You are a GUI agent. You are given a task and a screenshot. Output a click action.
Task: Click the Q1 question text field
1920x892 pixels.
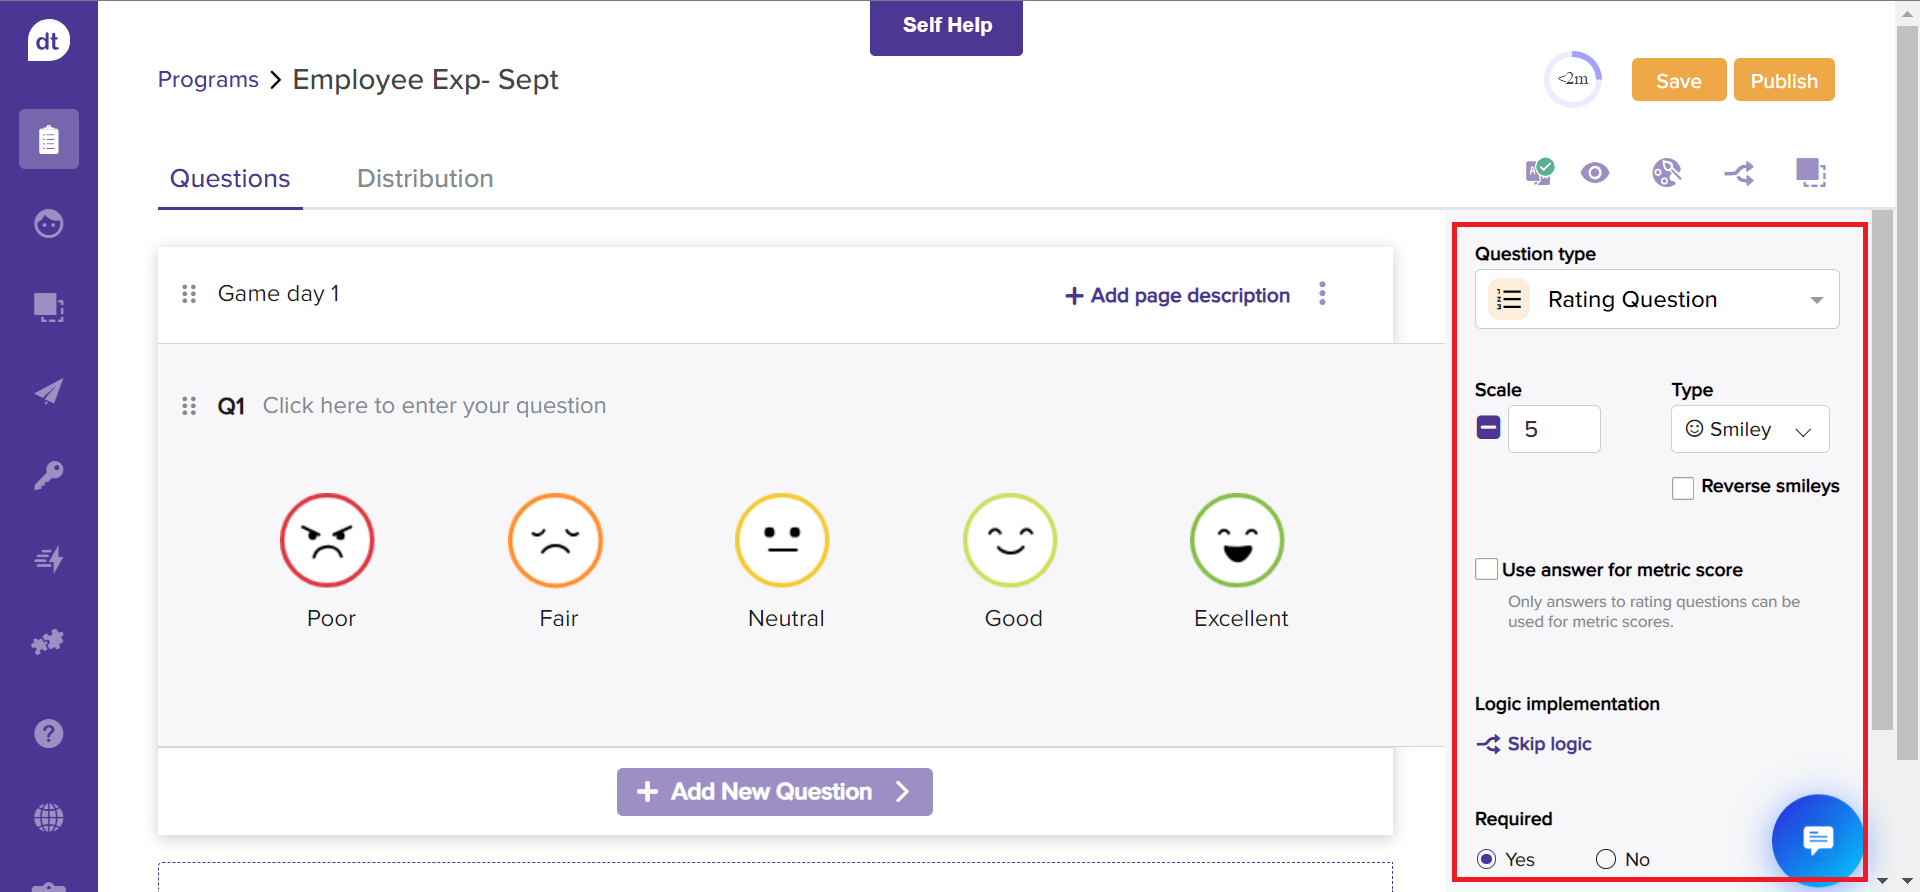434,406
